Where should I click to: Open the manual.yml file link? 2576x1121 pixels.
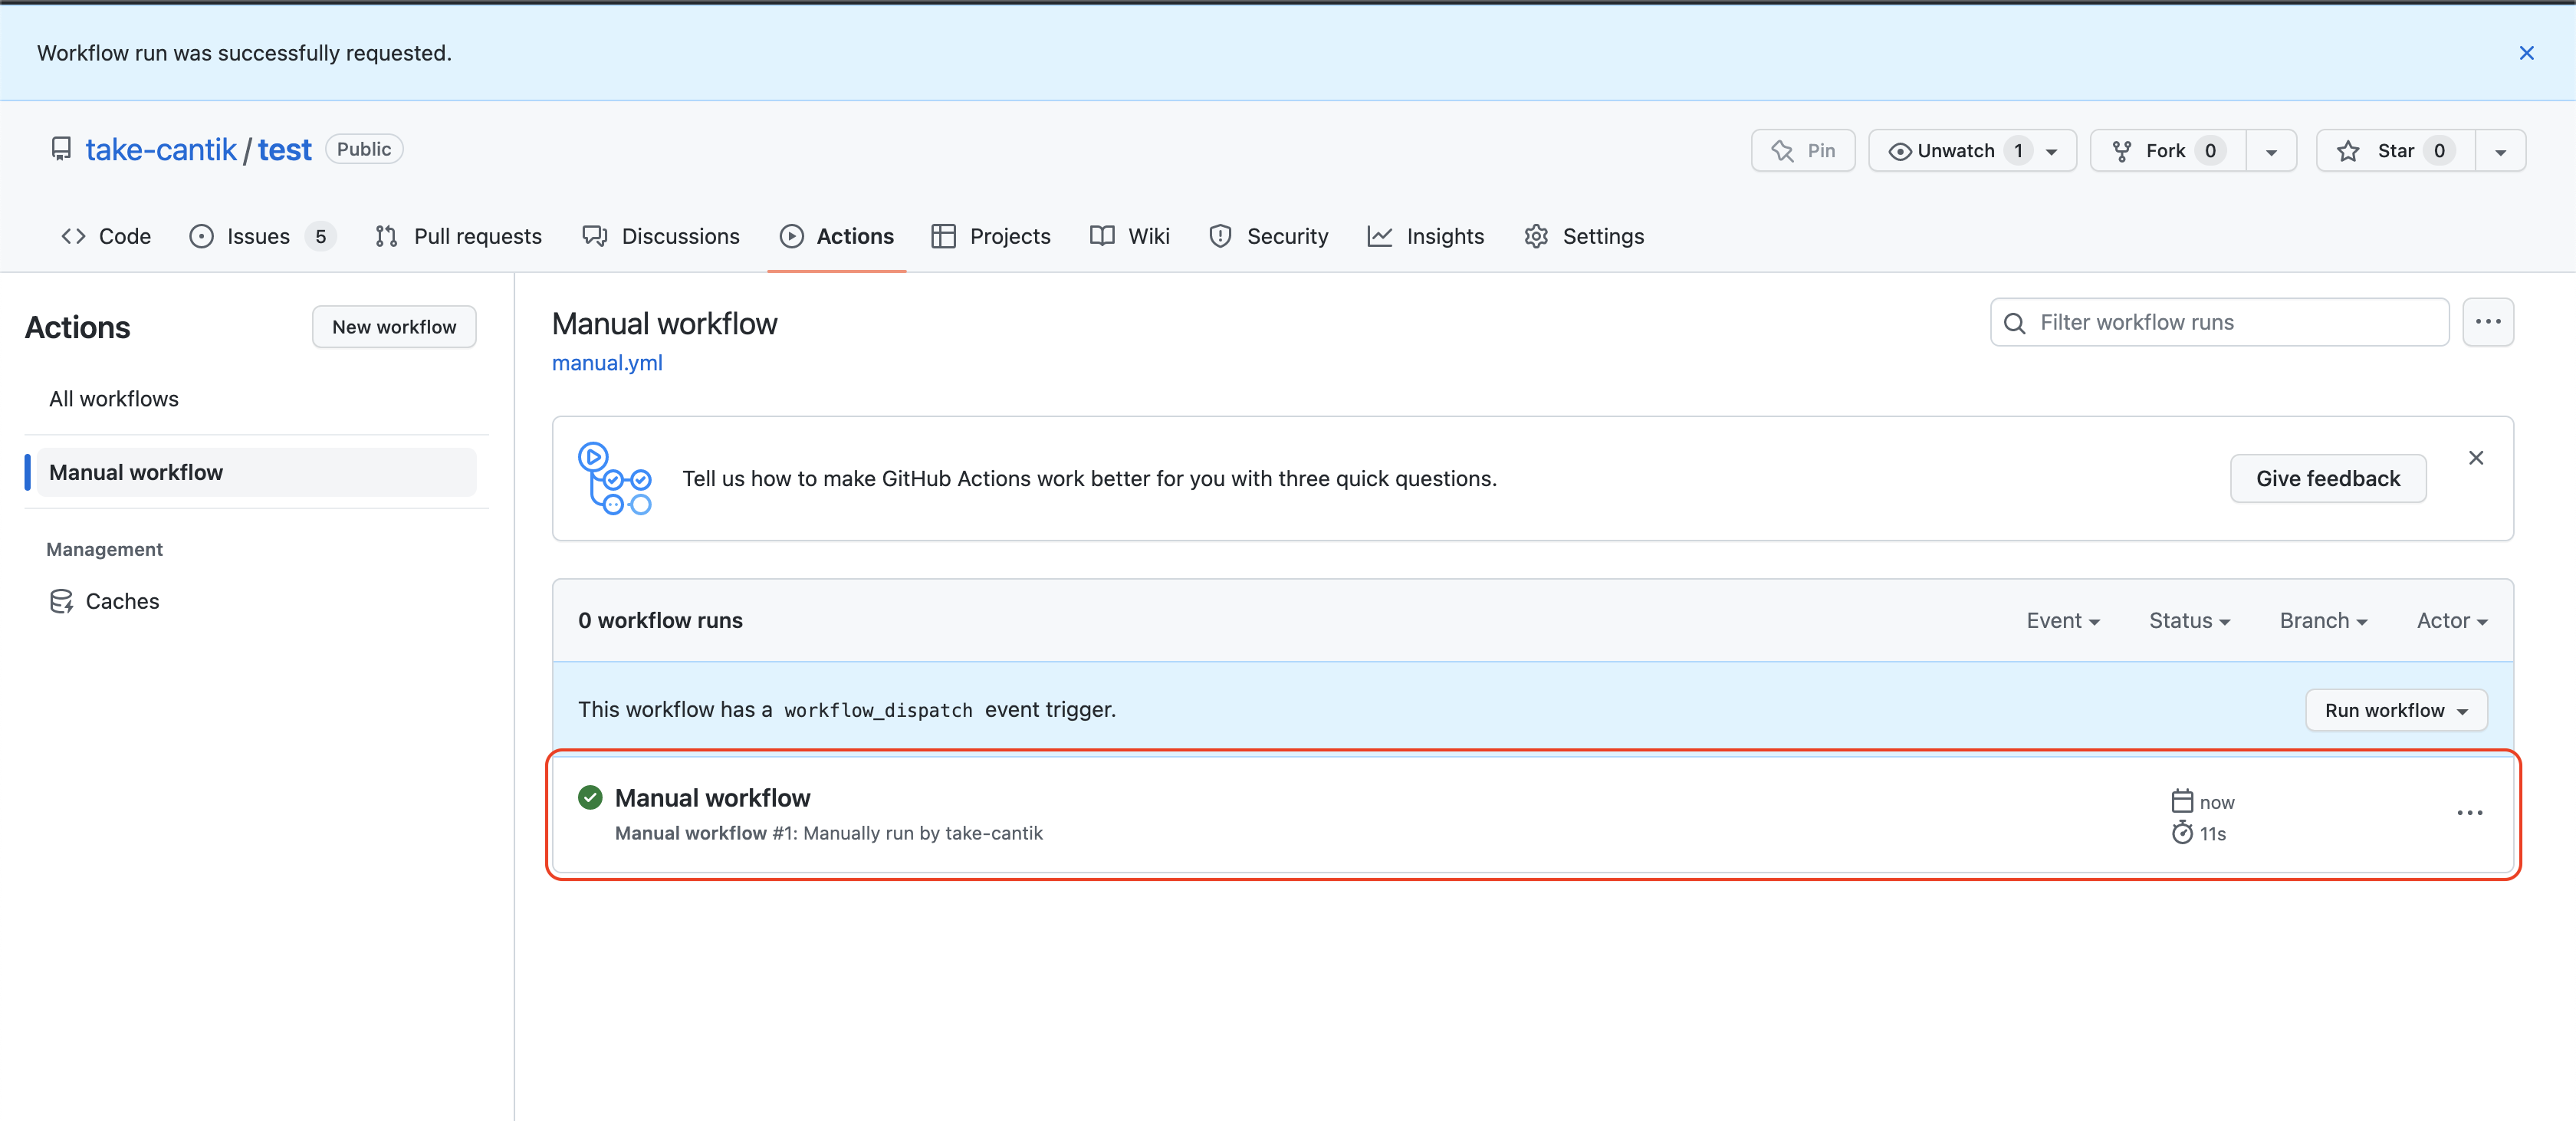[x=607, y=363]
